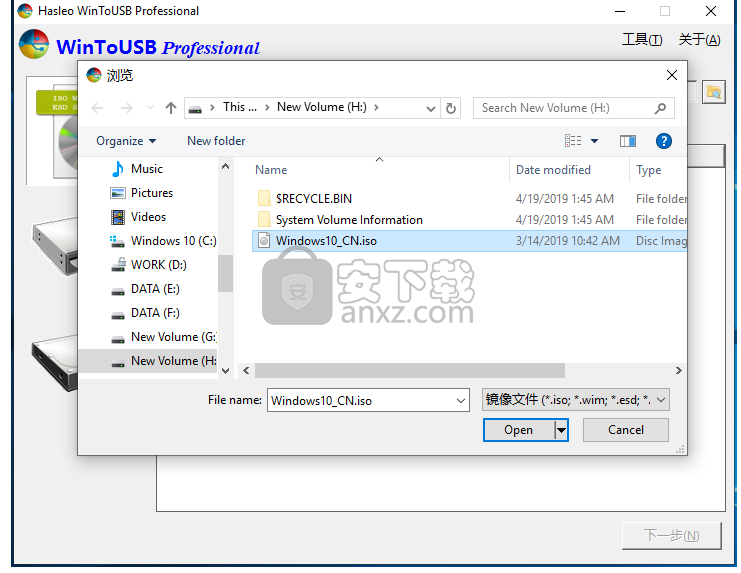Screen dimensions: 741x573
Task: Click sidebar scroll up arrow
Action: tap(225, 166)
